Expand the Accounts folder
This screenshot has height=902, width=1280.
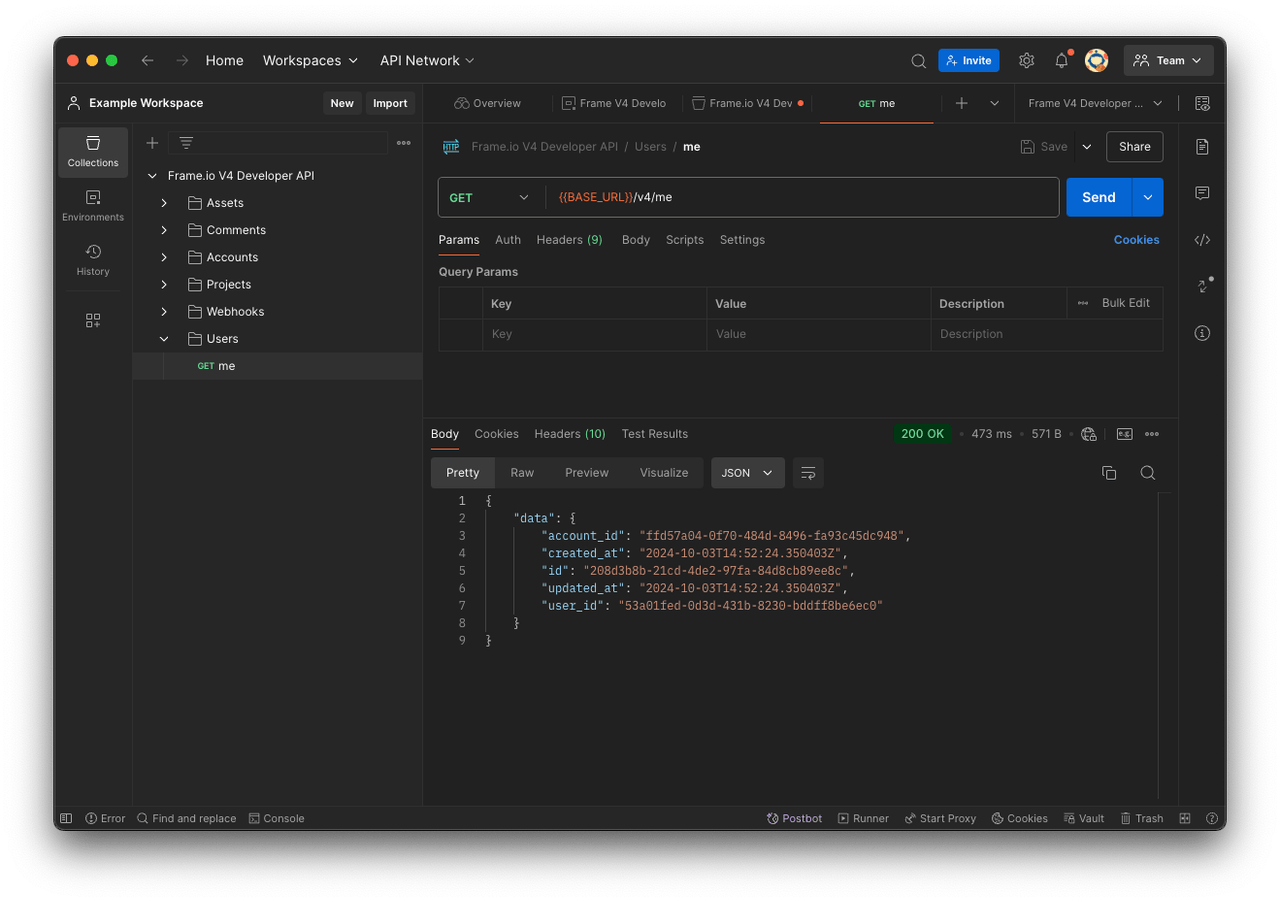164,257
